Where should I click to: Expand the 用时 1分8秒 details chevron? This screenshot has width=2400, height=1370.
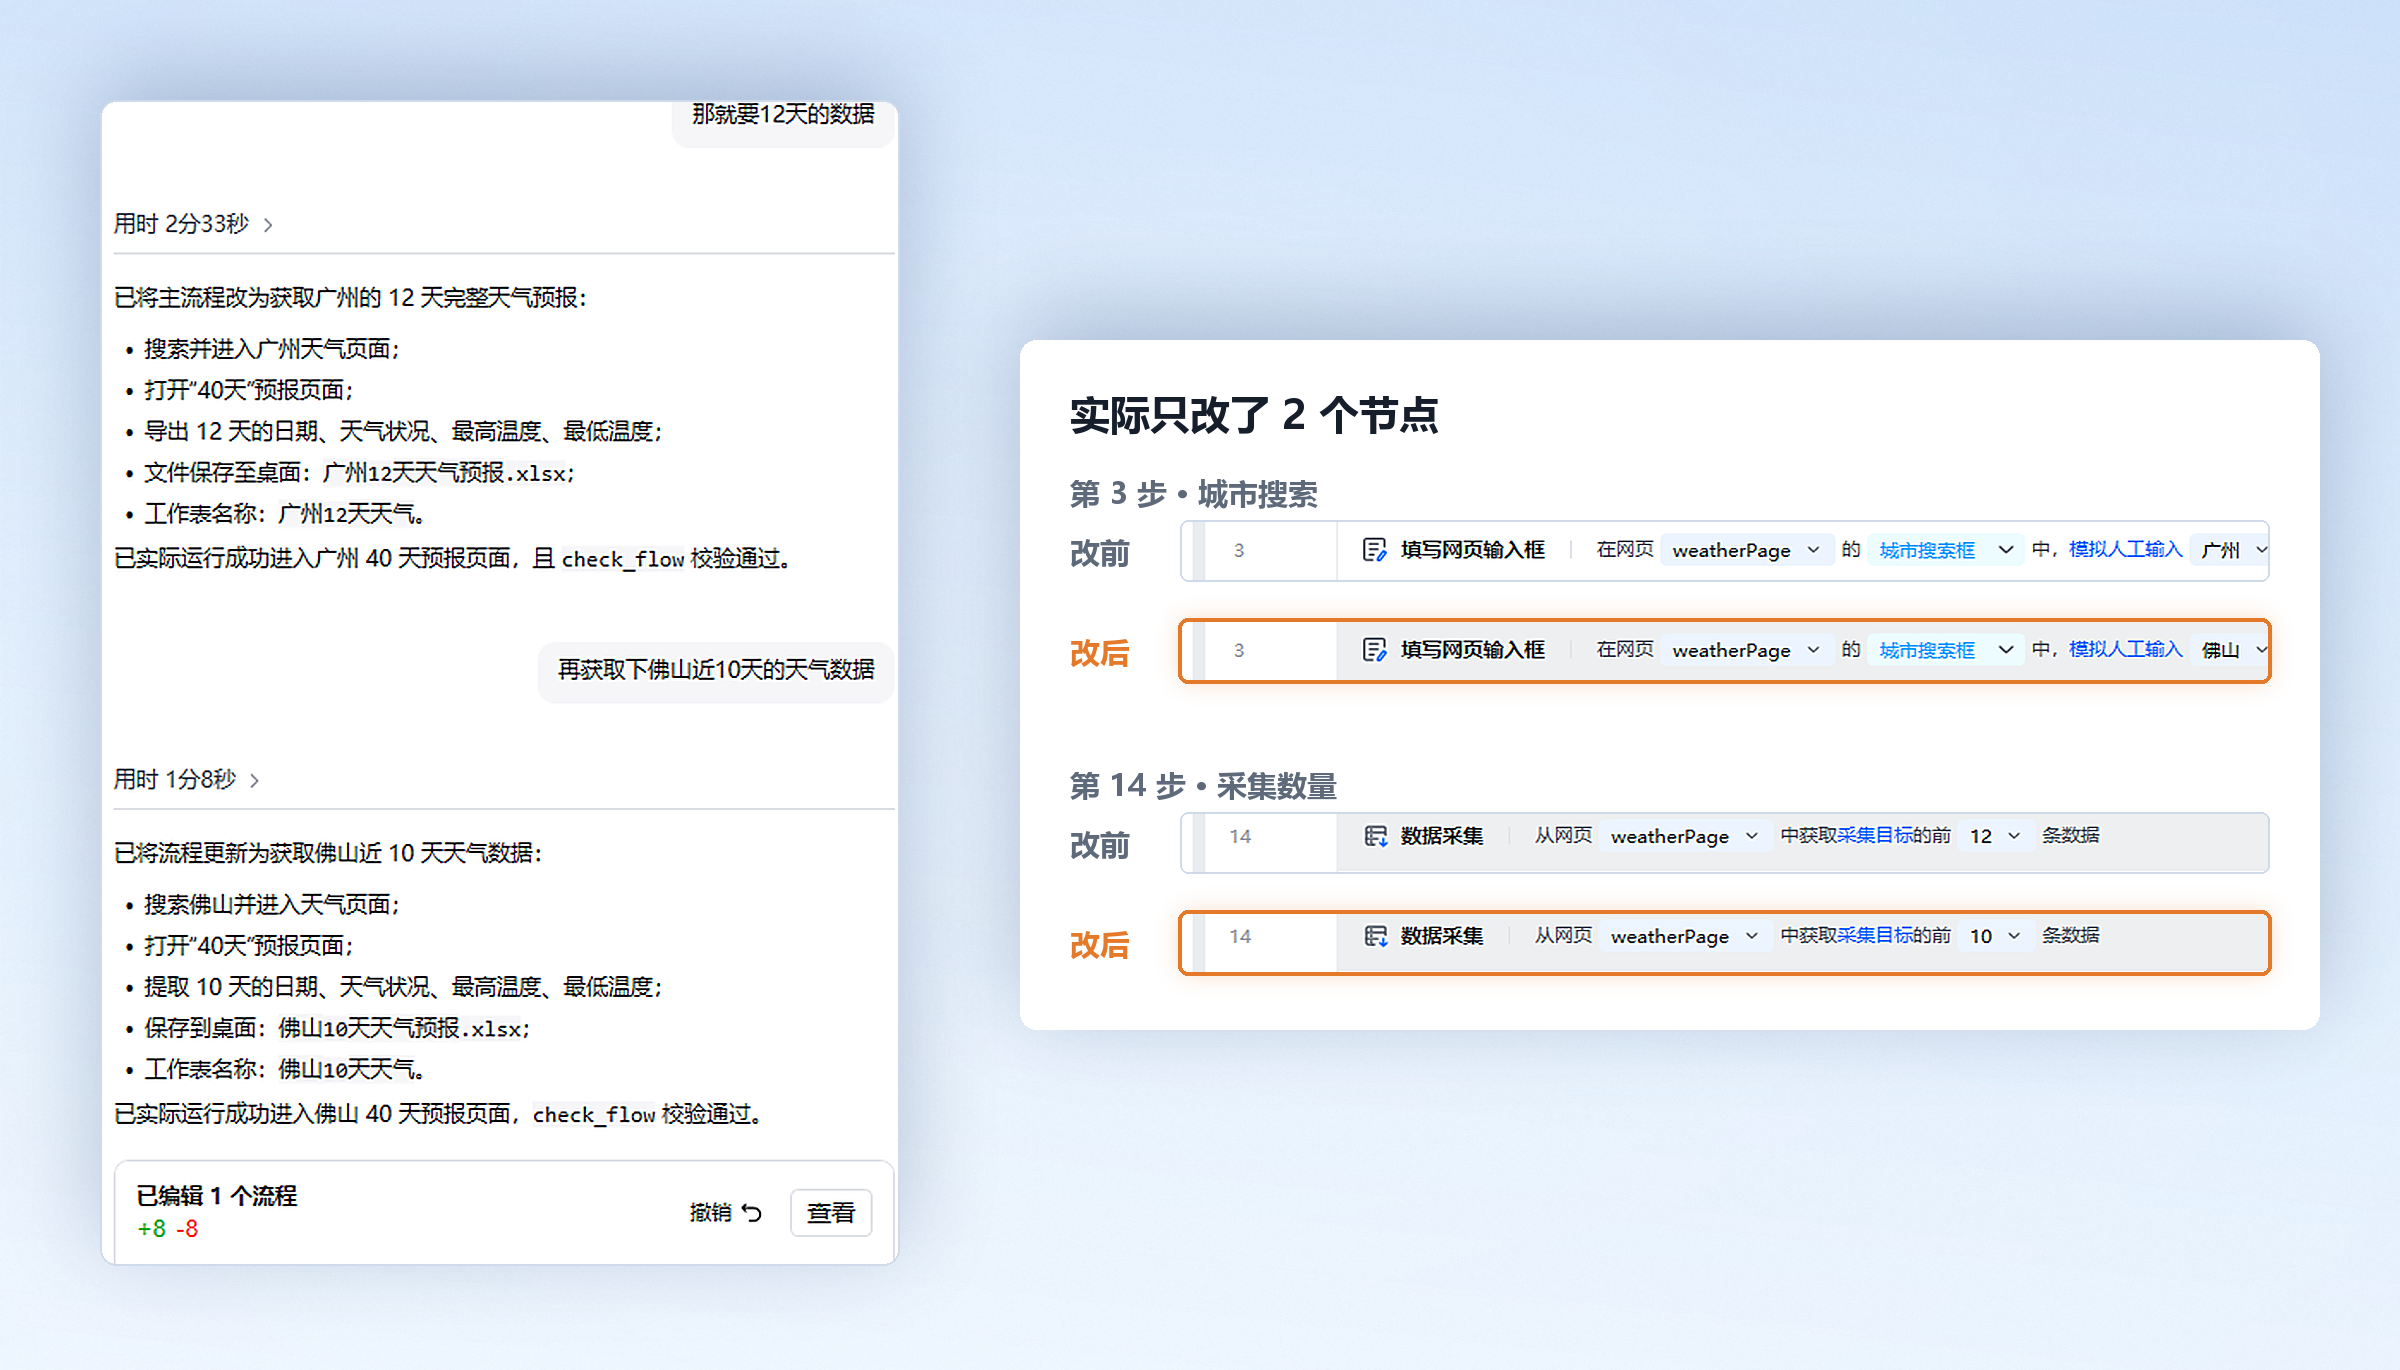254,780
